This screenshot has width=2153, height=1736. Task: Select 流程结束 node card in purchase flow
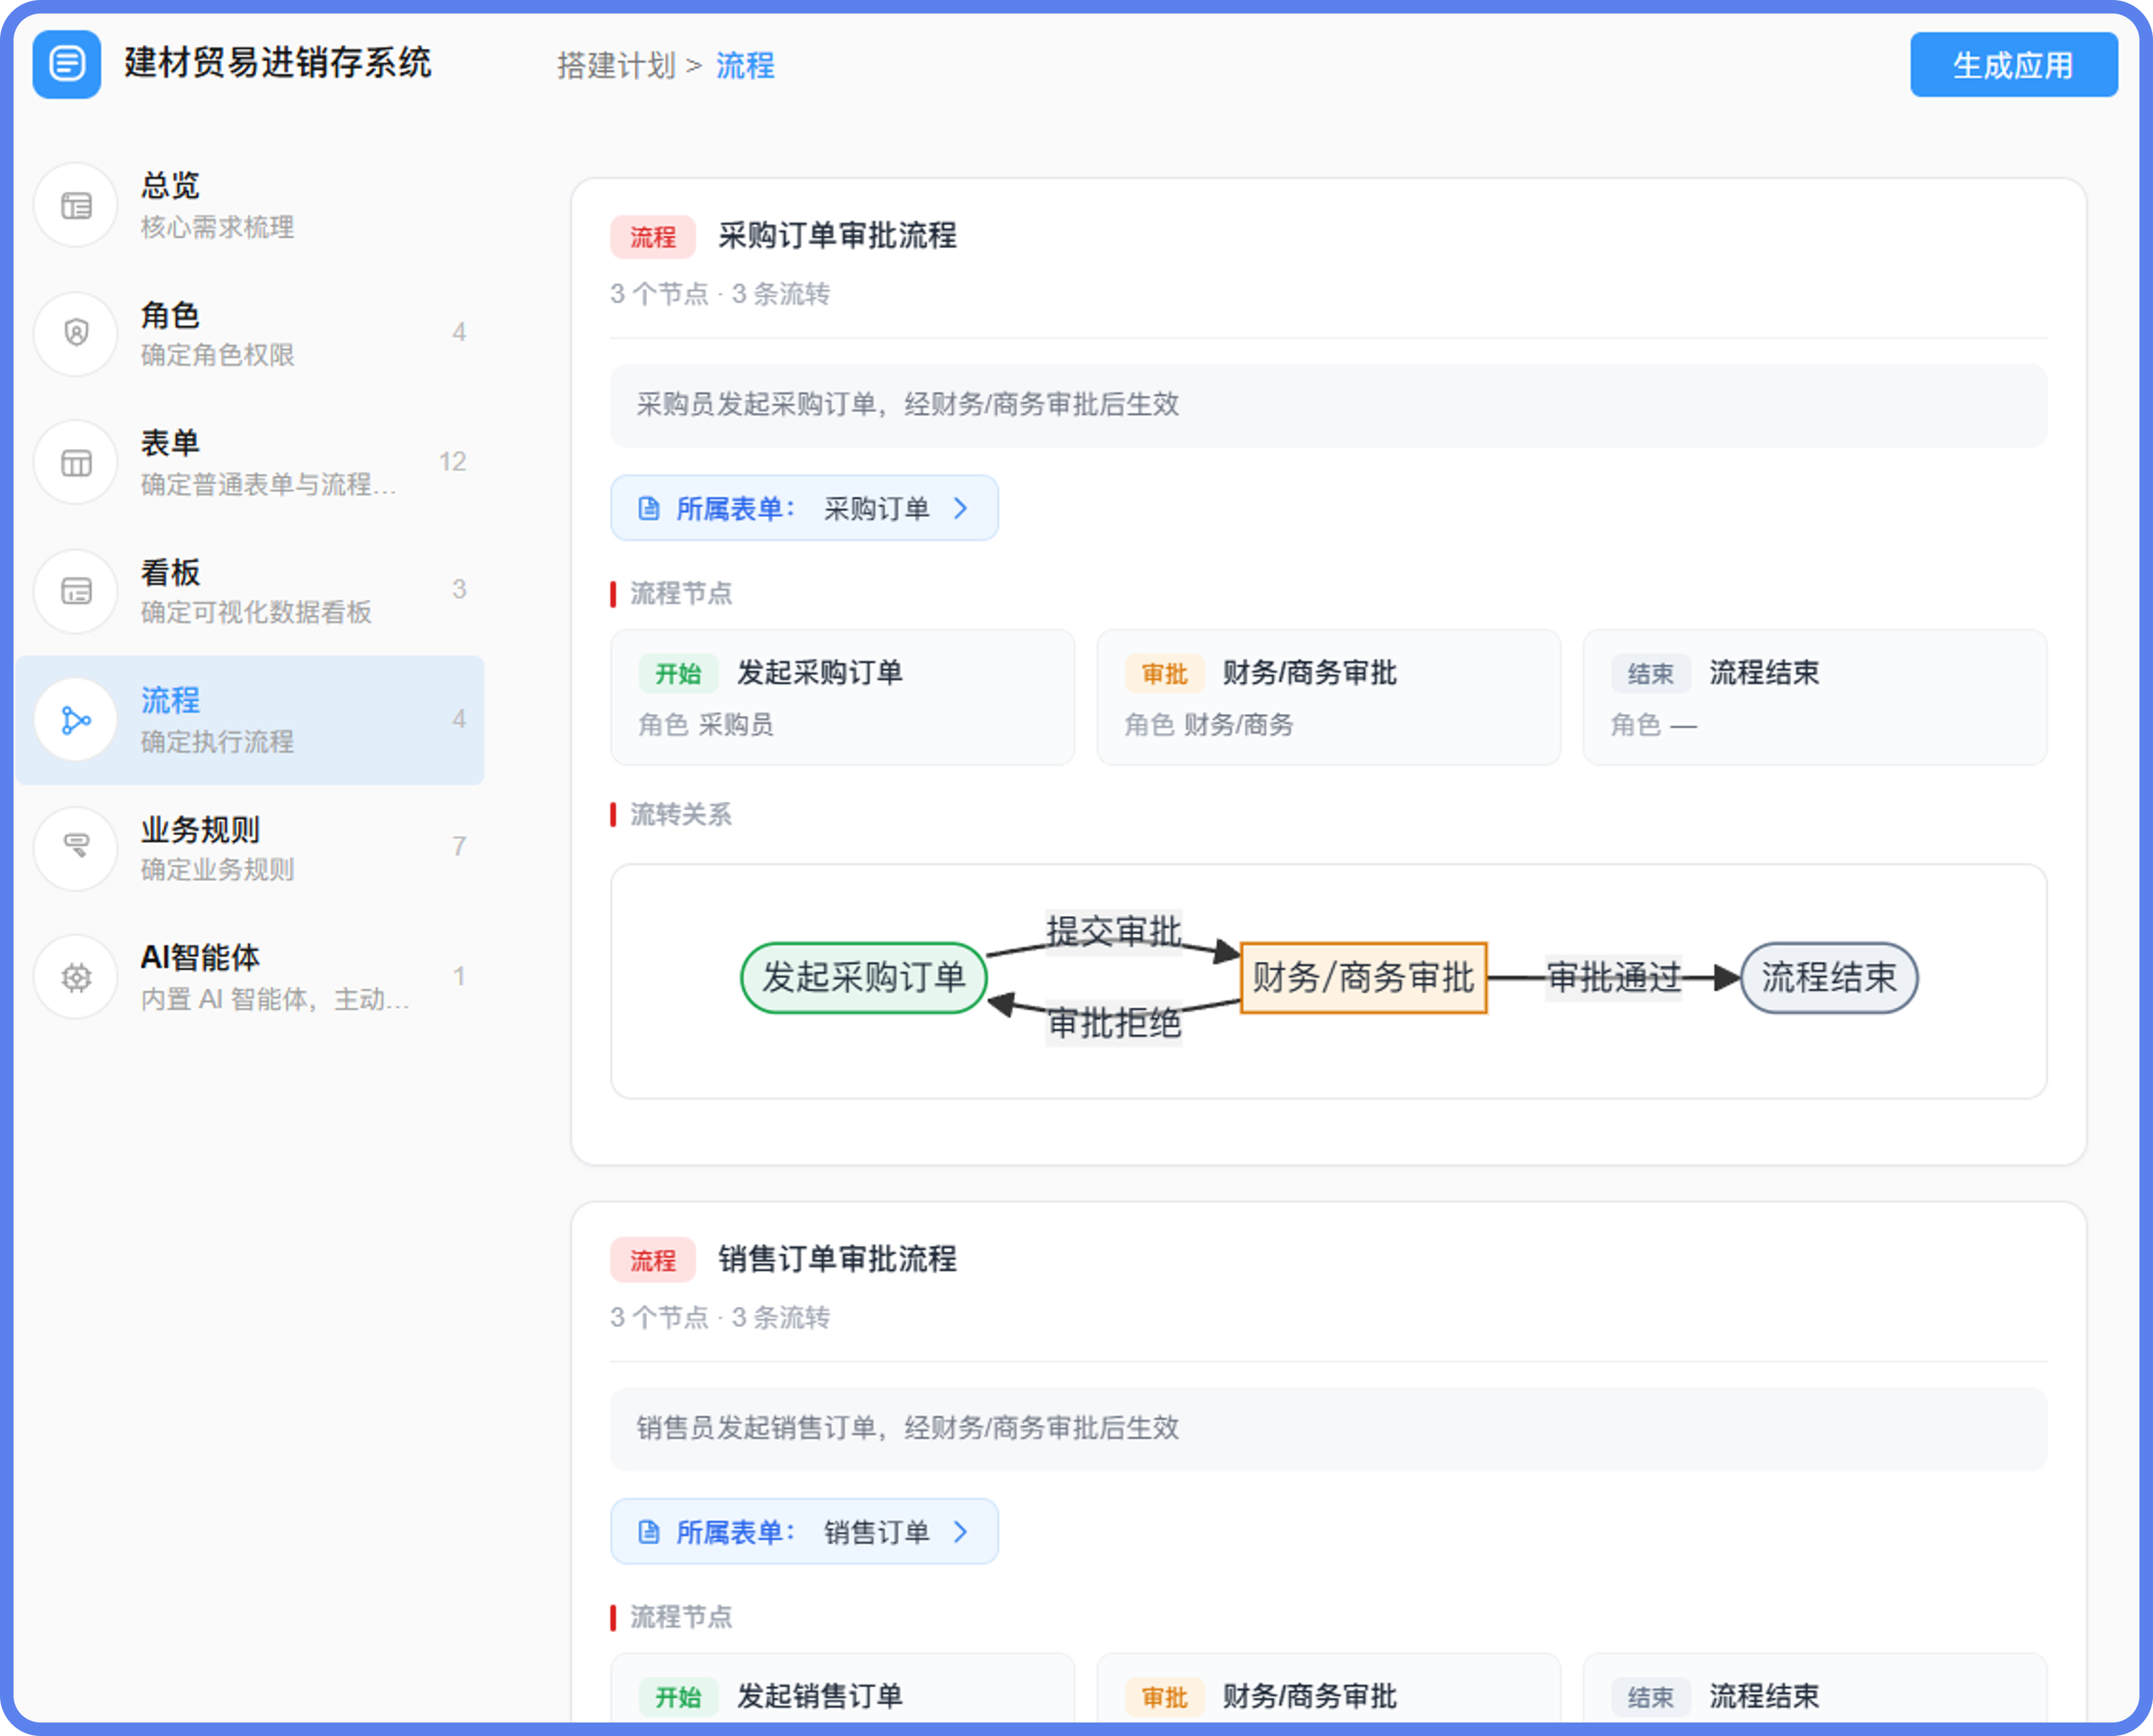click(x=1814, y=697)
